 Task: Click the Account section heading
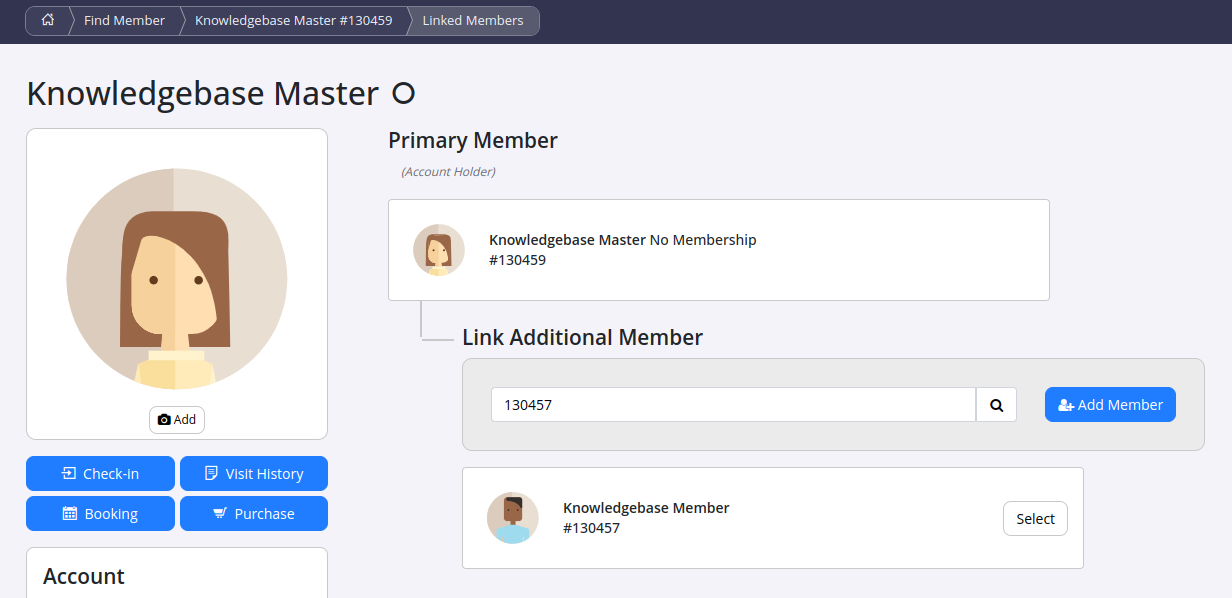coord(84,576)
